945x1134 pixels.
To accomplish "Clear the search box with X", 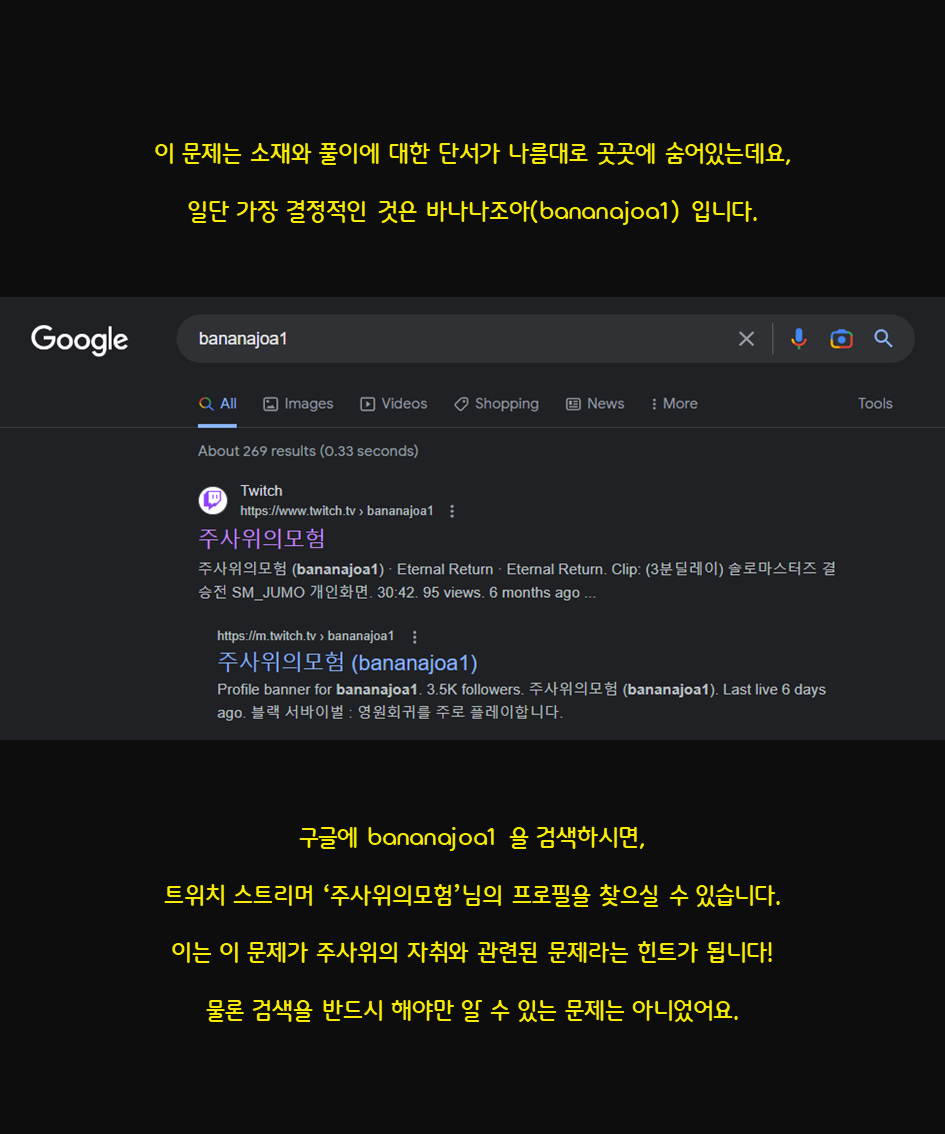I will click(x=746, y=338).
